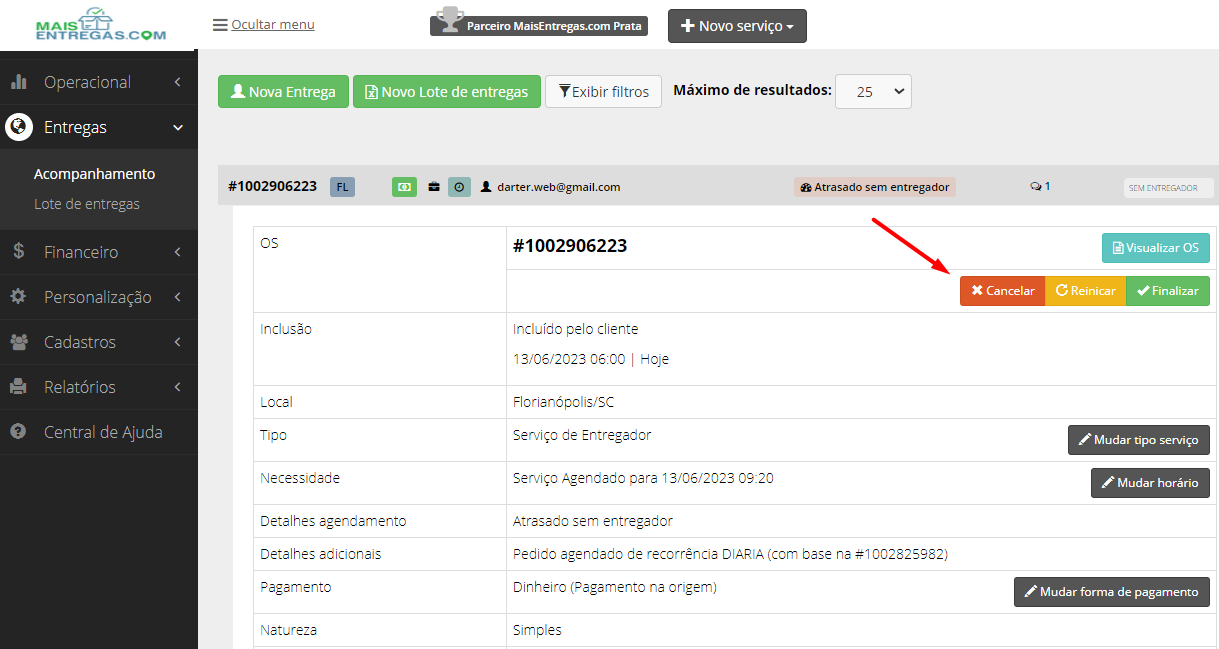This screenshot has width=1219, height=649.
Task: Expand the Financeiro menu chevron
Action: [177, 252]
